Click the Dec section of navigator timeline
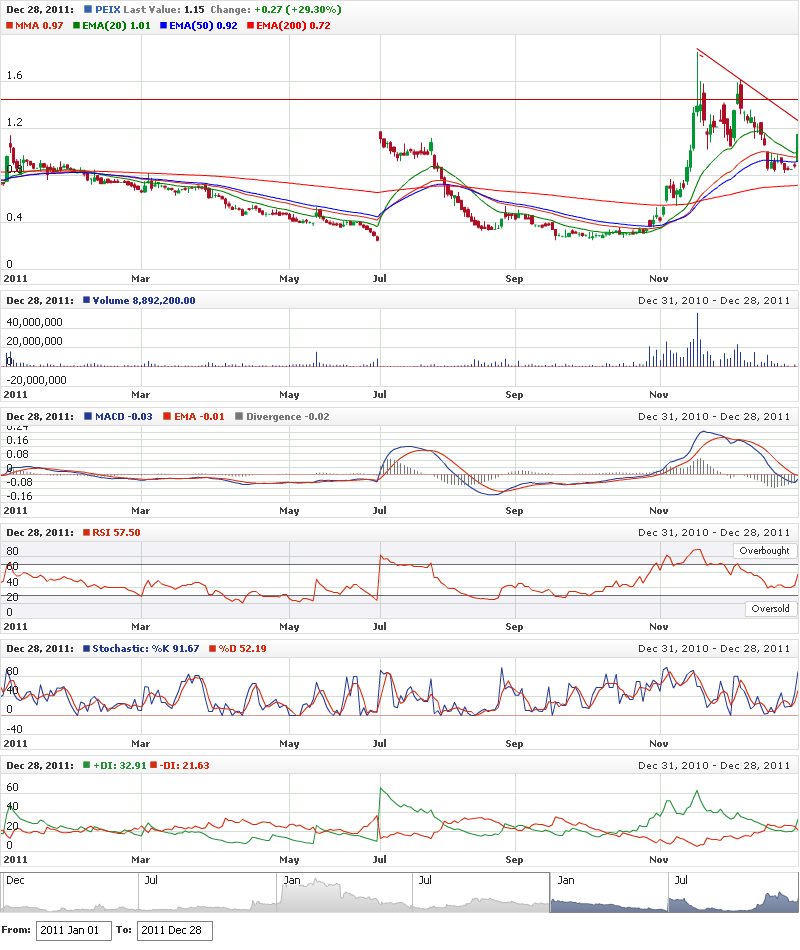The height and width of the screenshot is (950, 800). tap(70, 892)
